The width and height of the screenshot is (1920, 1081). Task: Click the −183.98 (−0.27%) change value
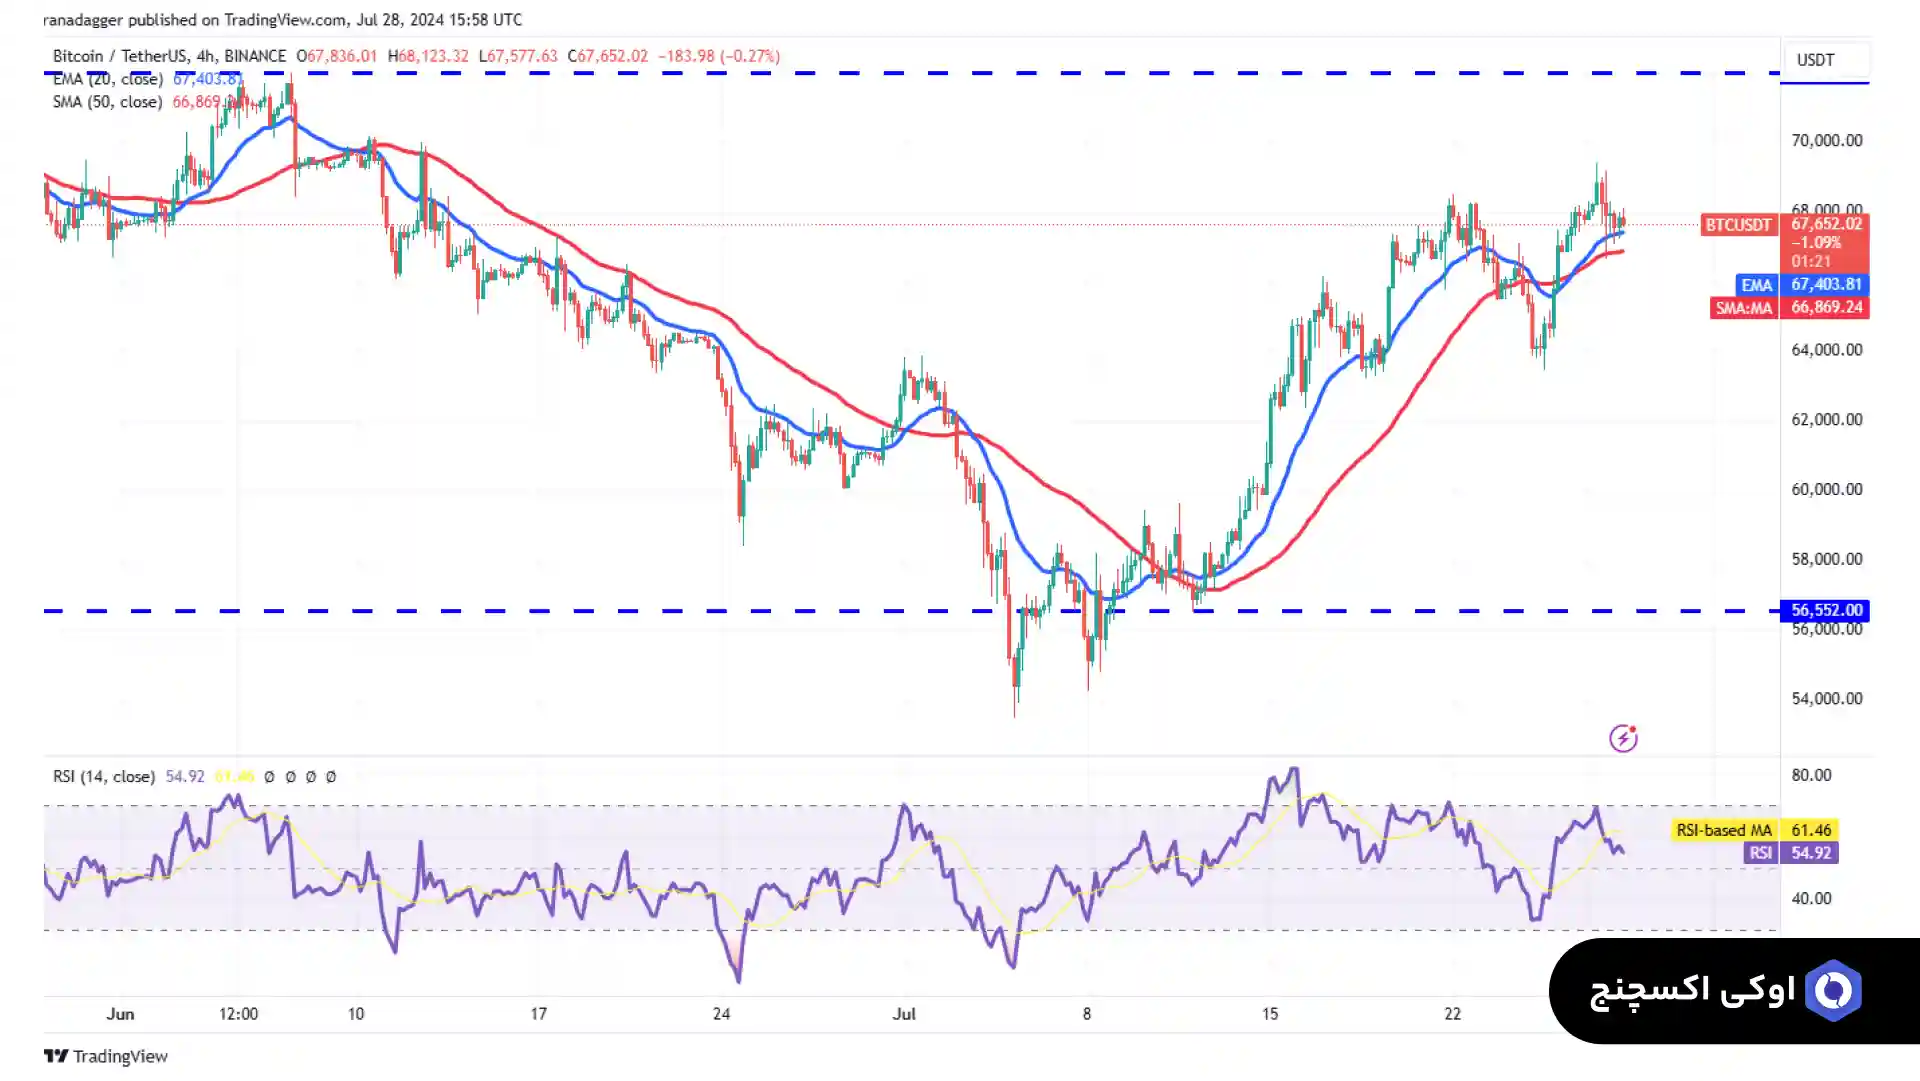719,56
